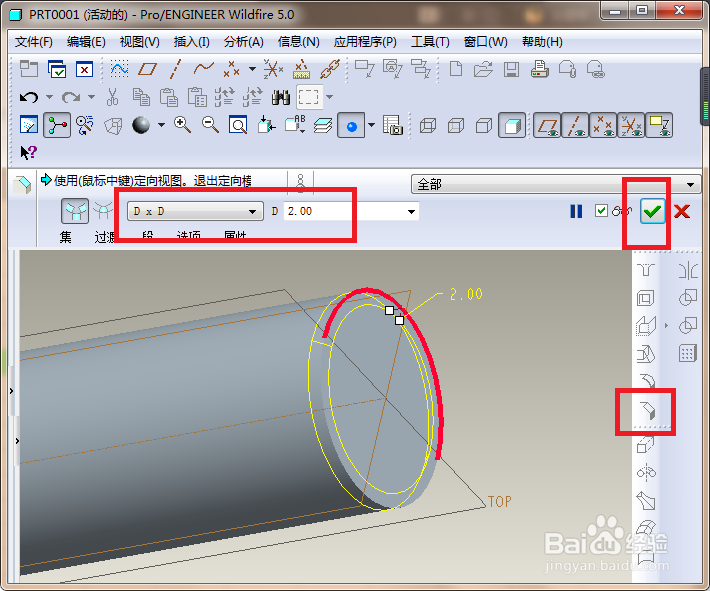Open the 工具(T) menu
Viewport: 710px width, 591px height.
(430, 42)
